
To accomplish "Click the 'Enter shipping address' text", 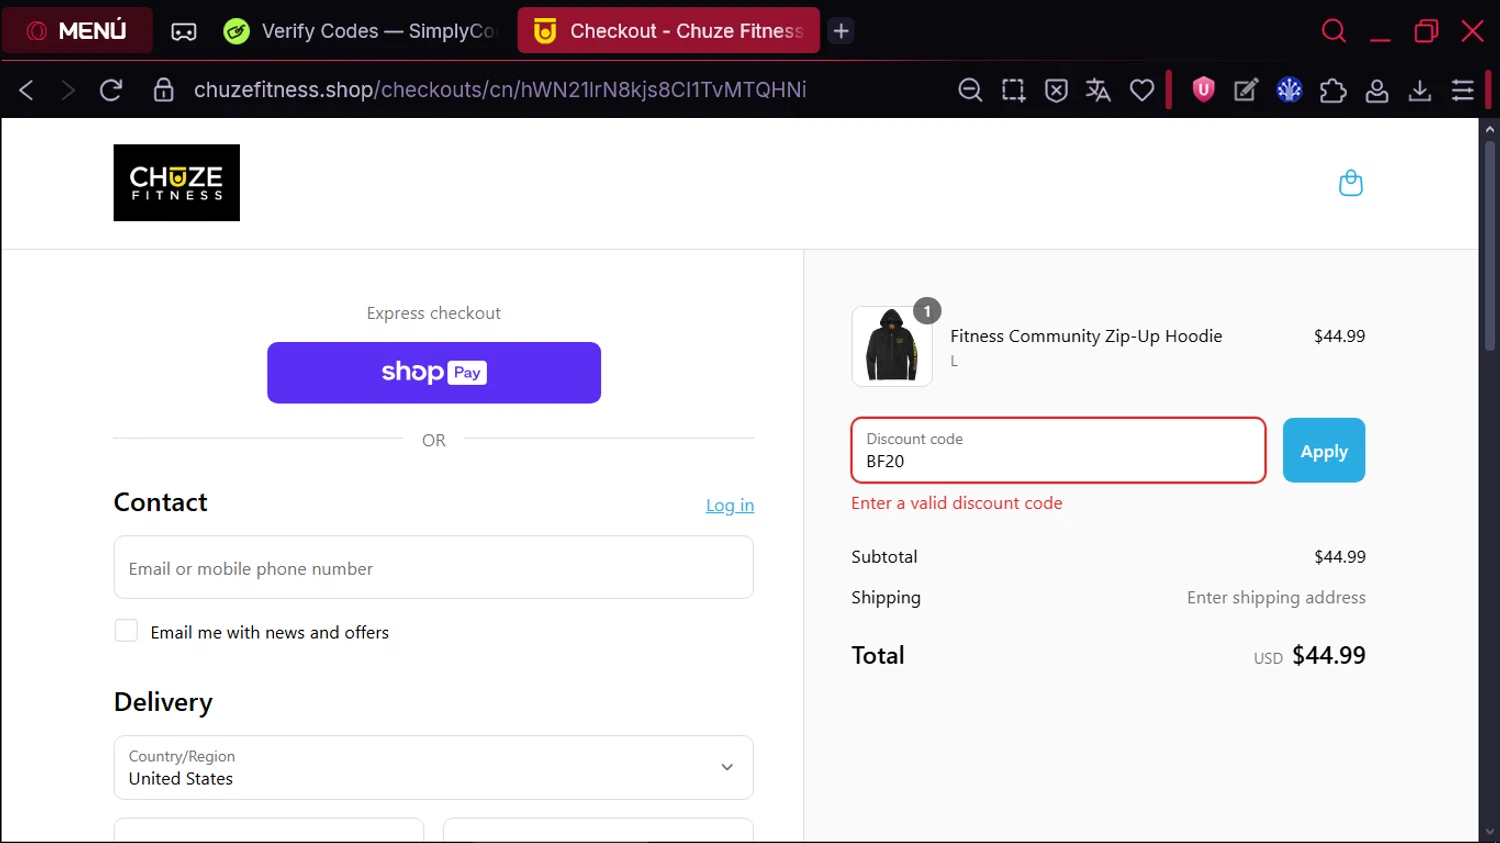I will coord(1276,597).
